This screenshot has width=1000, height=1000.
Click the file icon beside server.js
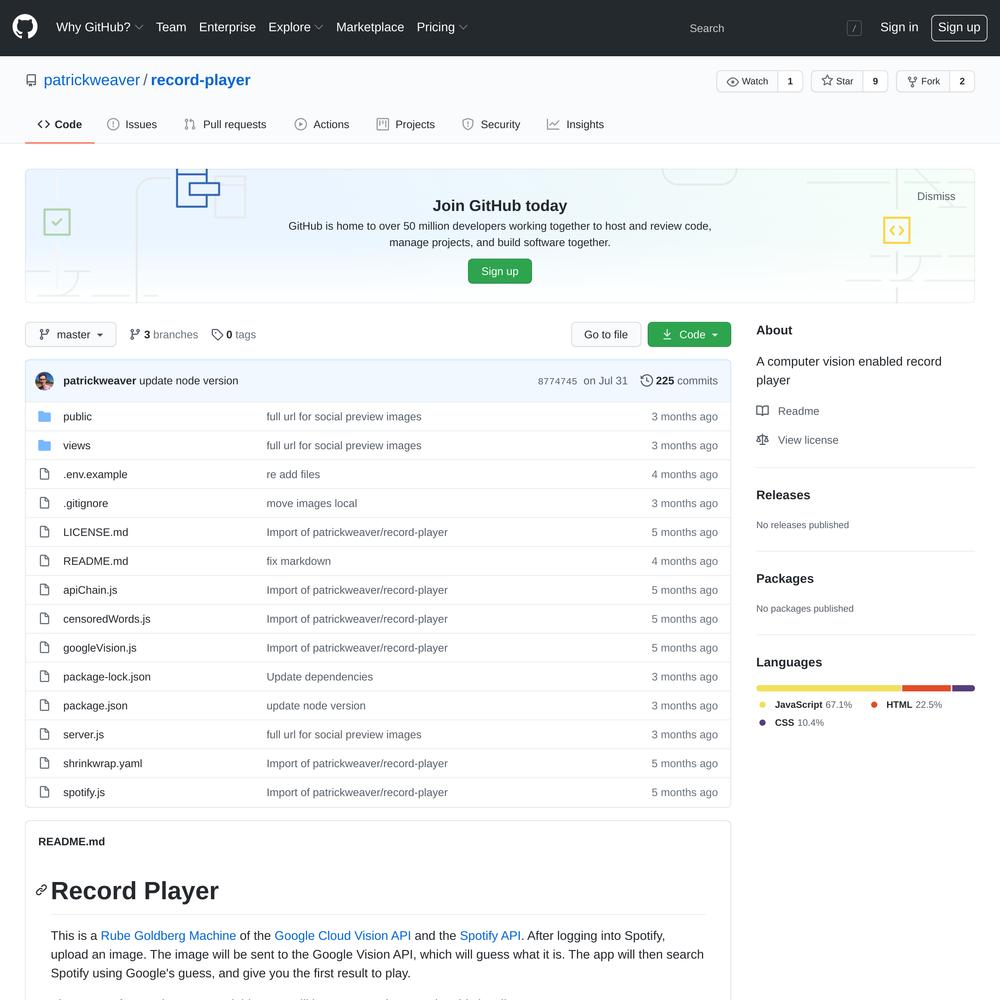point(44,734)
